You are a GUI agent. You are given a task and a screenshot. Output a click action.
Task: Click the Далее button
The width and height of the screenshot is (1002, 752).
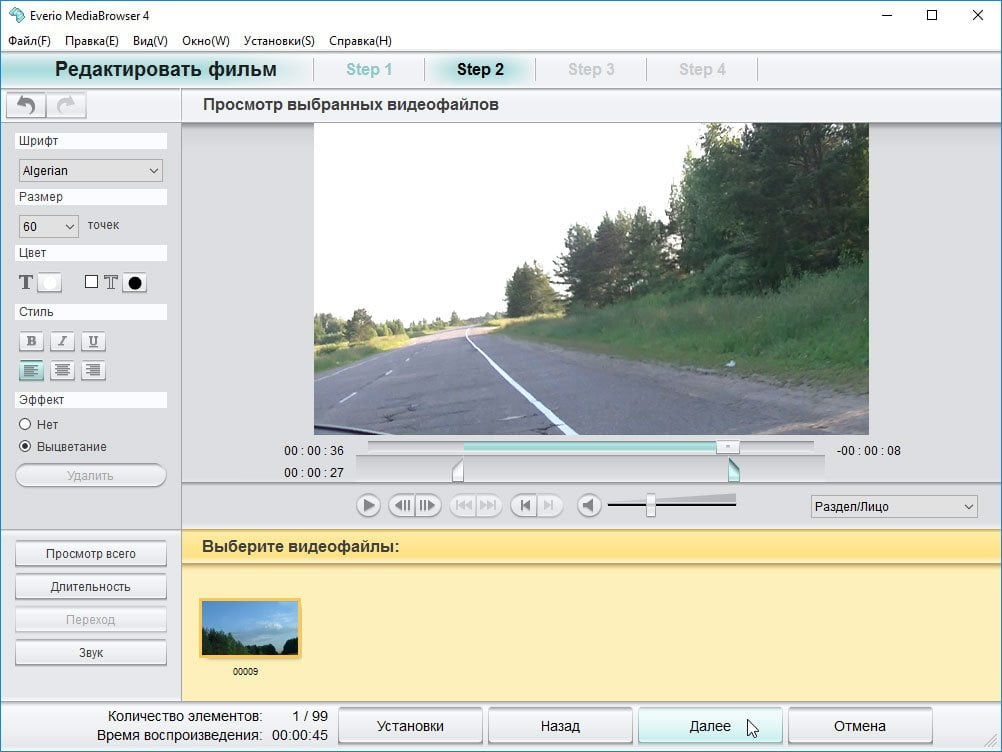(x=710, y=726)
